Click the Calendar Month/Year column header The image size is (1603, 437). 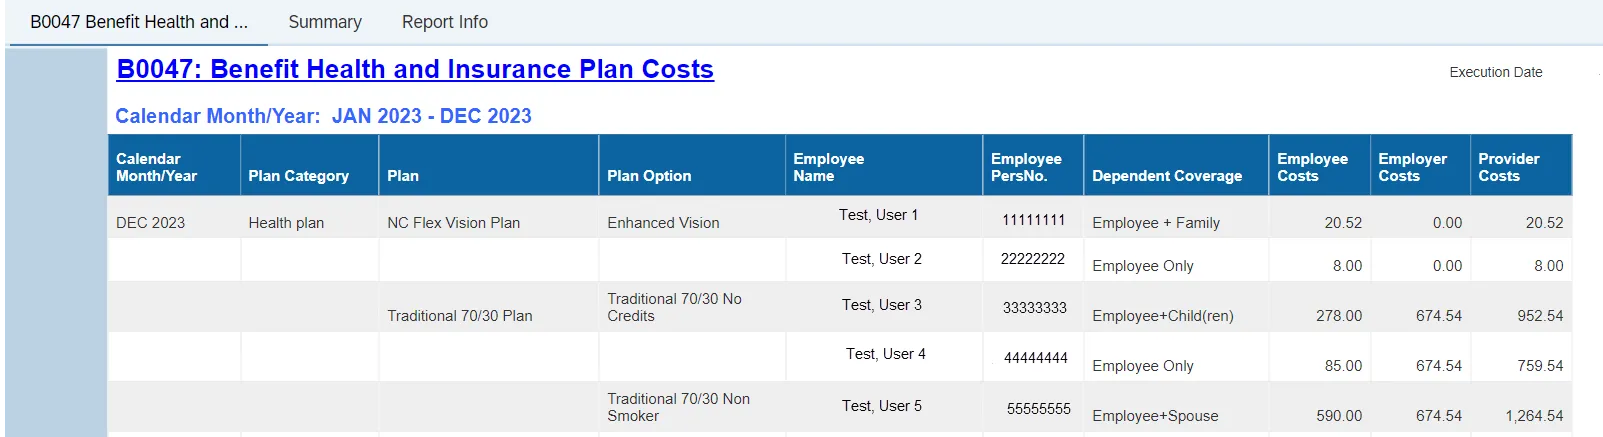[x=157, y=167]
